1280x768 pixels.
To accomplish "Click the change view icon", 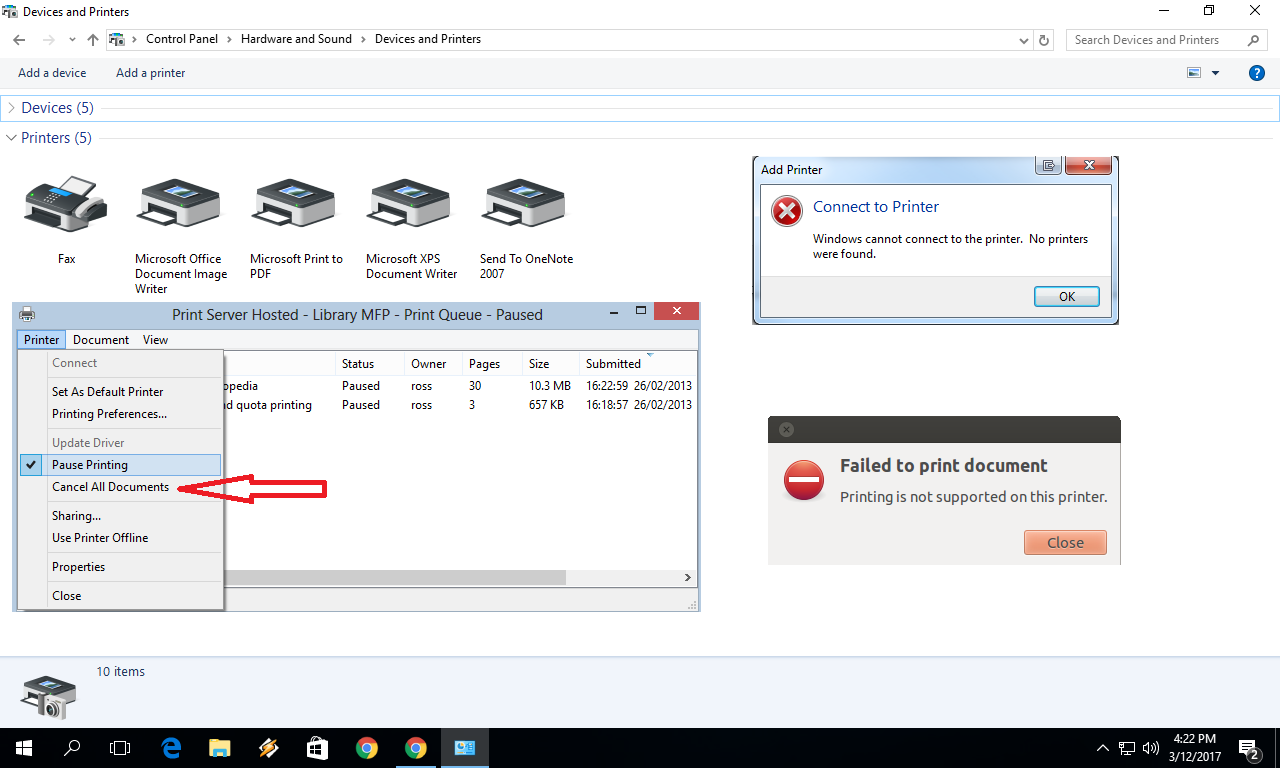I will pos(1193,73).
